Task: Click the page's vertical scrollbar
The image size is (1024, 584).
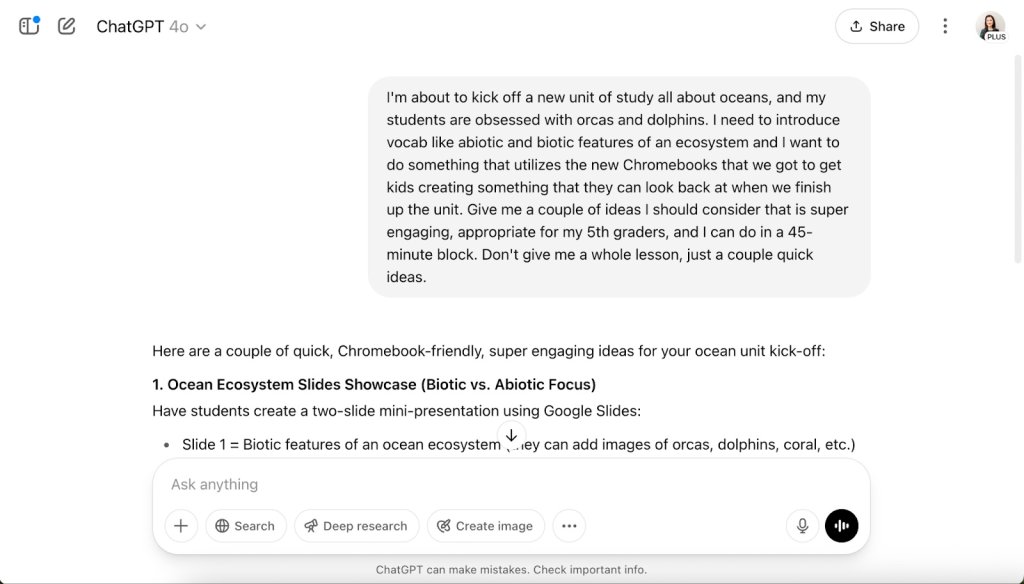Action: pyautogui.click(x=1017, y=200)
